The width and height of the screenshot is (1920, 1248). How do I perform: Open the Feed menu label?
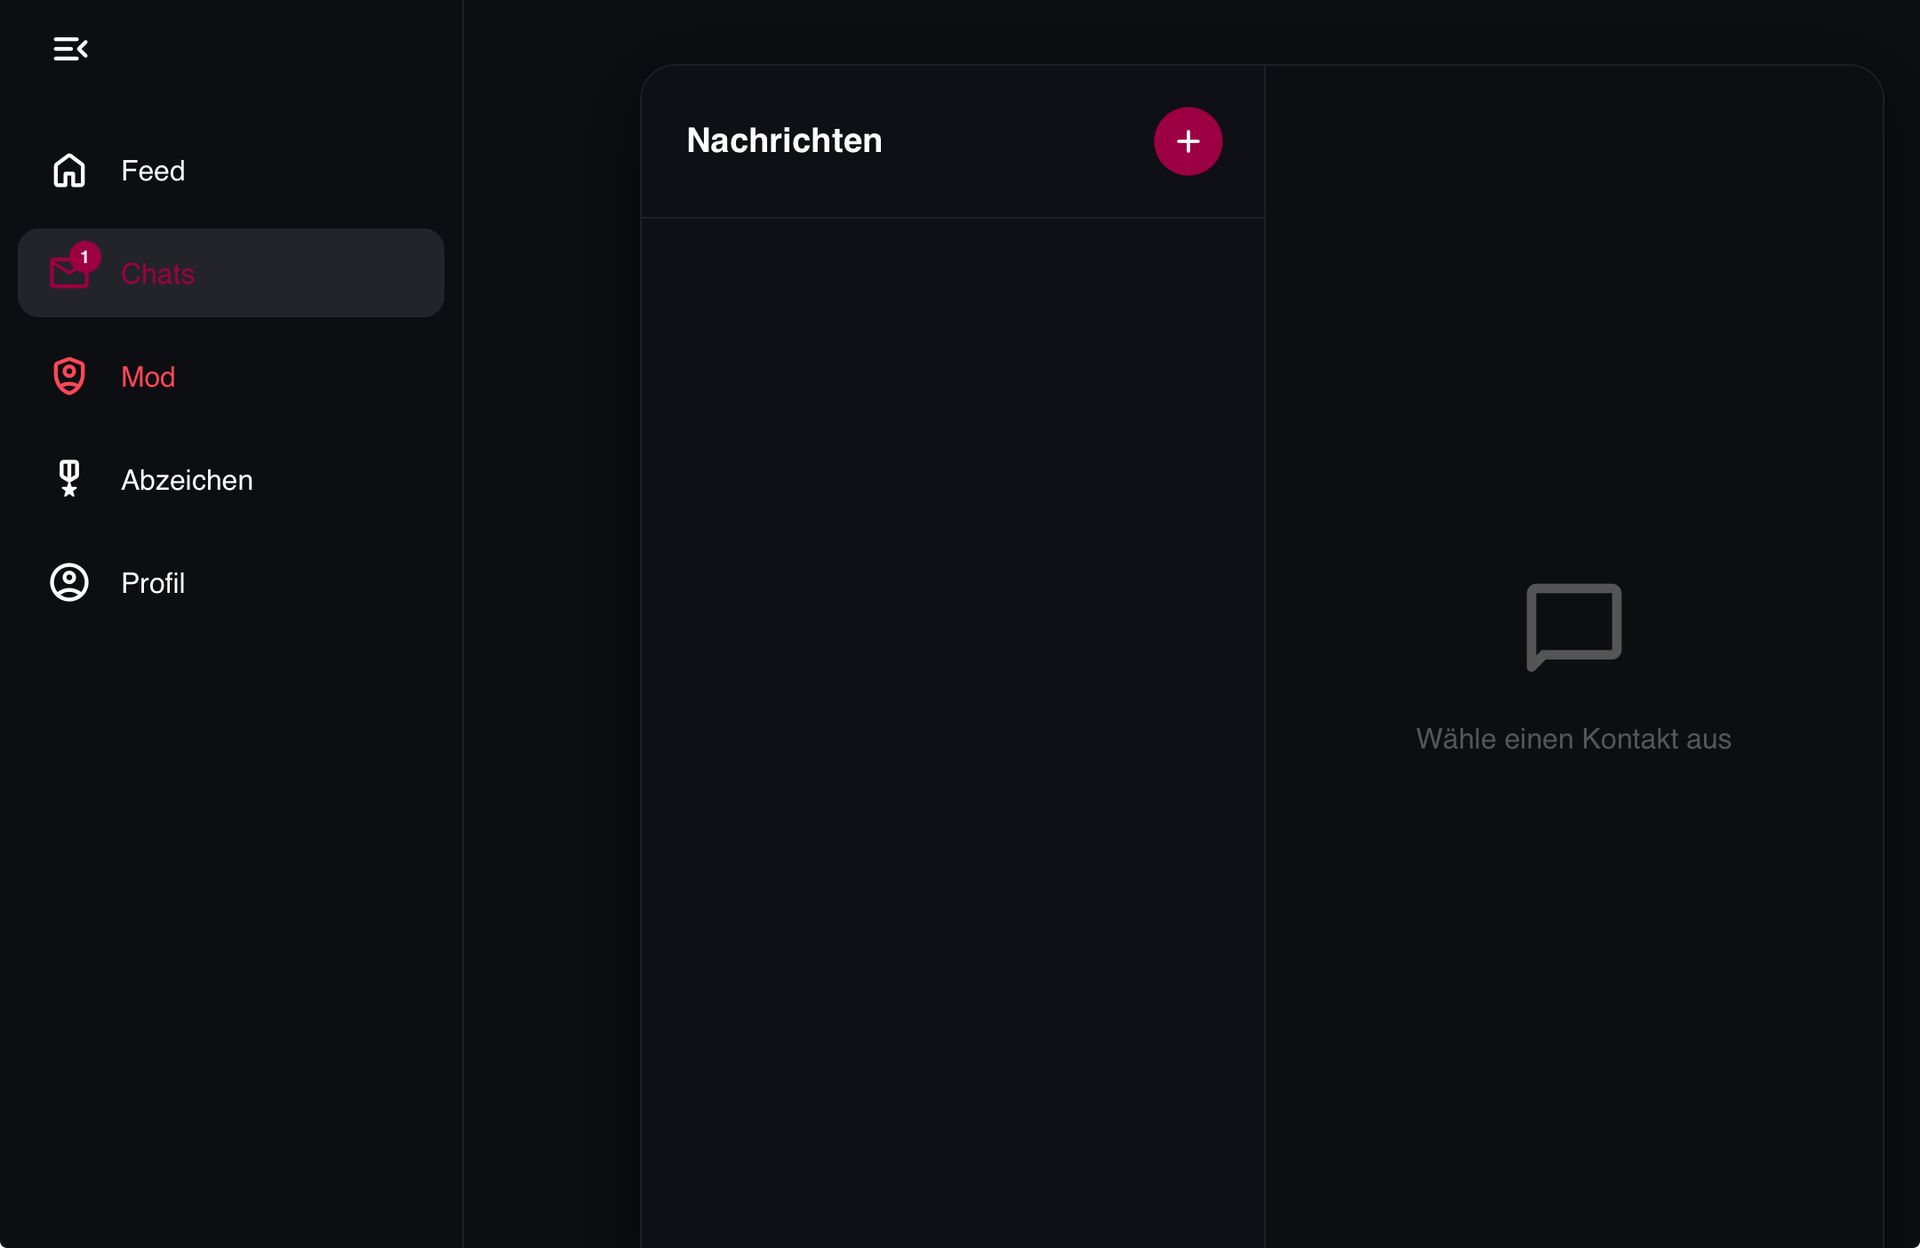[153, 171]
